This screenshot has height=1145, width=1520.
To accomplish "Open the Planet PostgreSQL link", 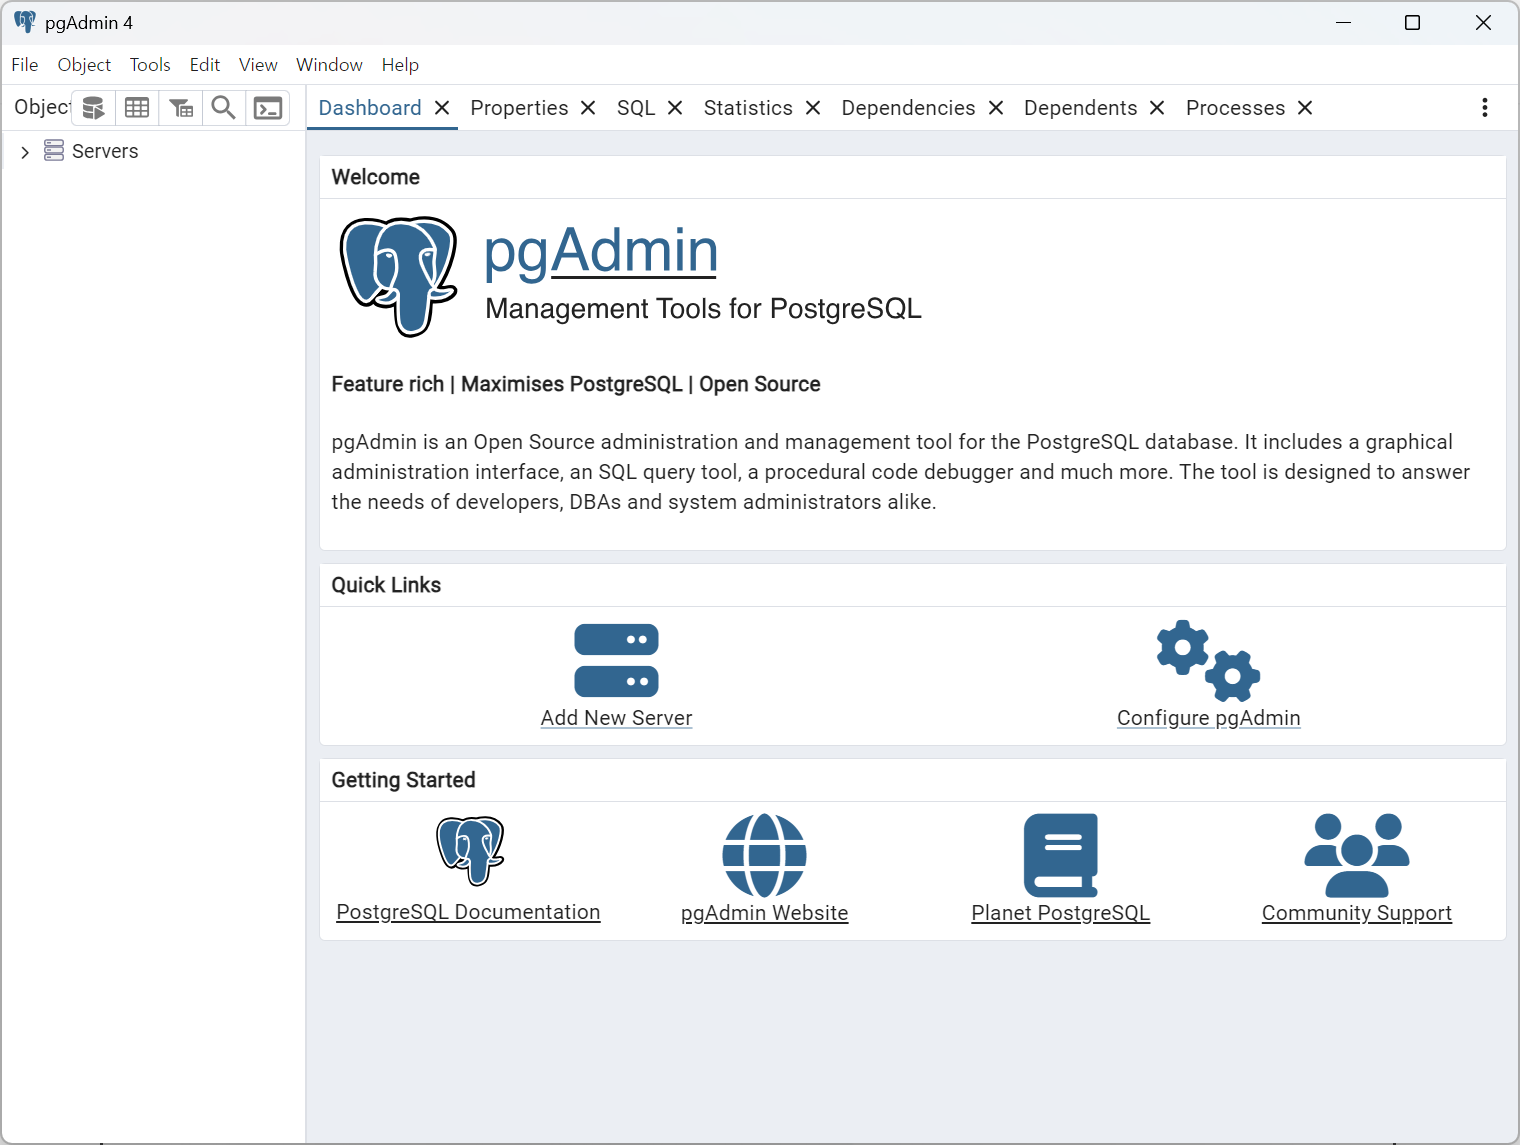I will pyautogui.click(x=1060, y=913).
